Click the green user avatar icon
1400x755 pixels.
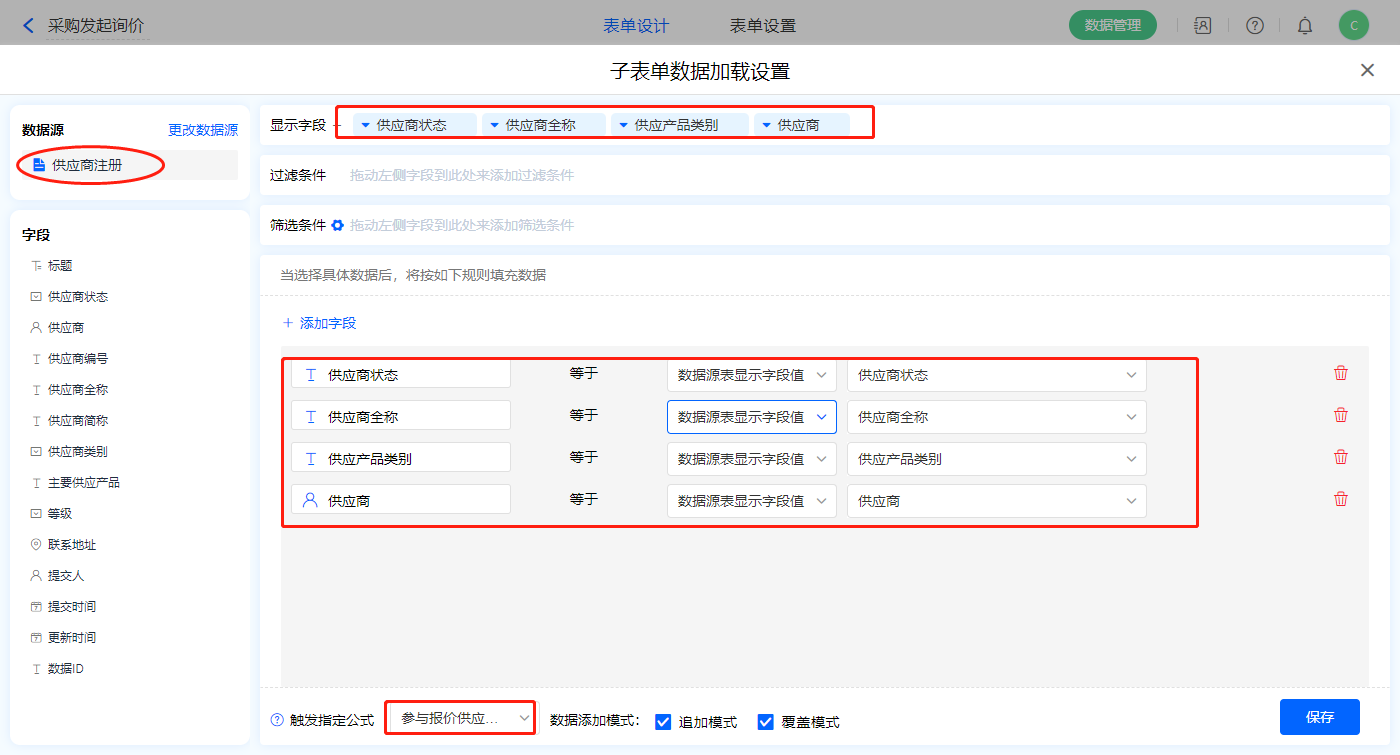tap(1353, 26)
